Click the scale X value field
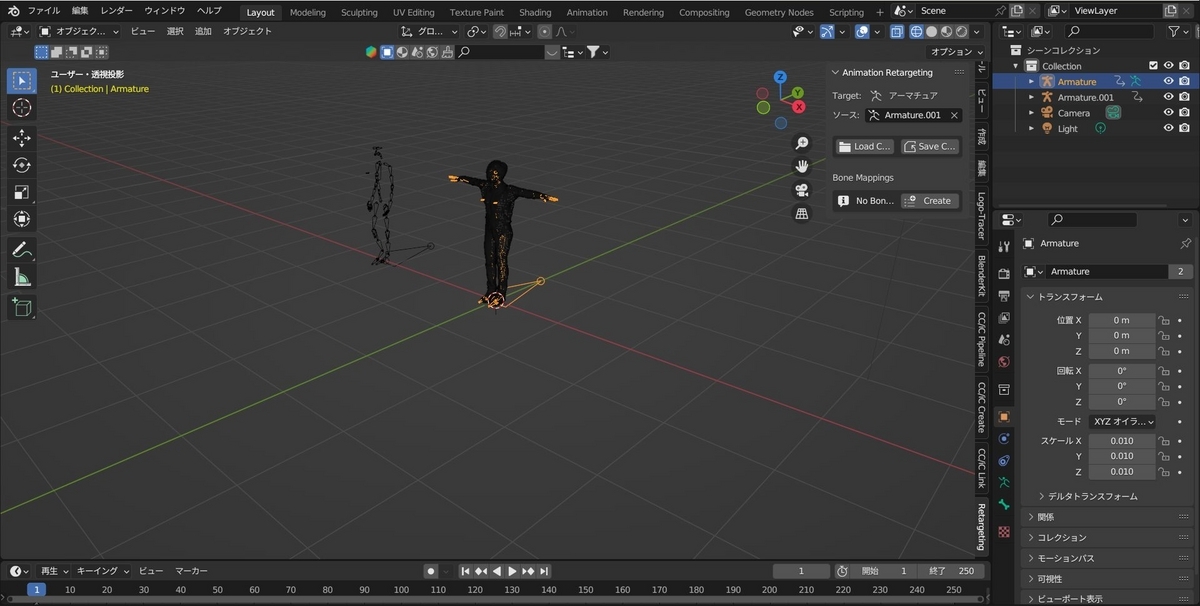This screenshot has width=1200, height=606. click(x=1122, y=441)
